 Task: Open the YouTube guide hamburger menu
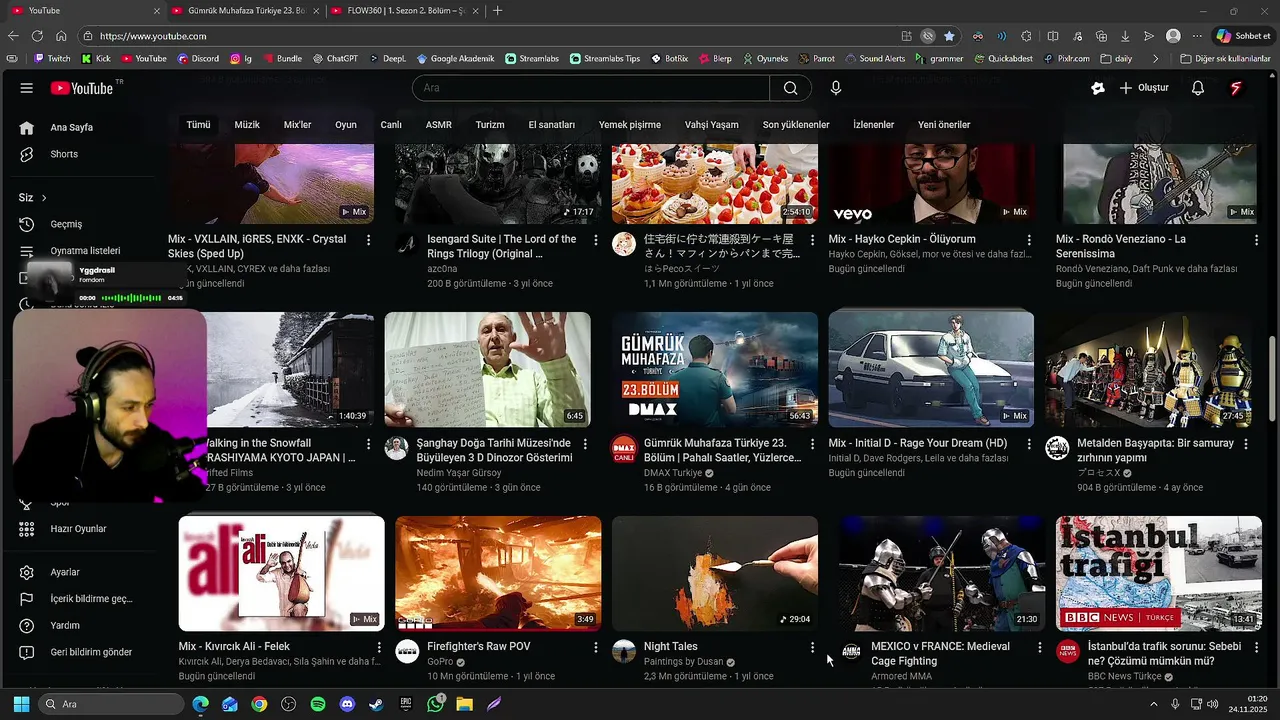click(x=27, y=88)
